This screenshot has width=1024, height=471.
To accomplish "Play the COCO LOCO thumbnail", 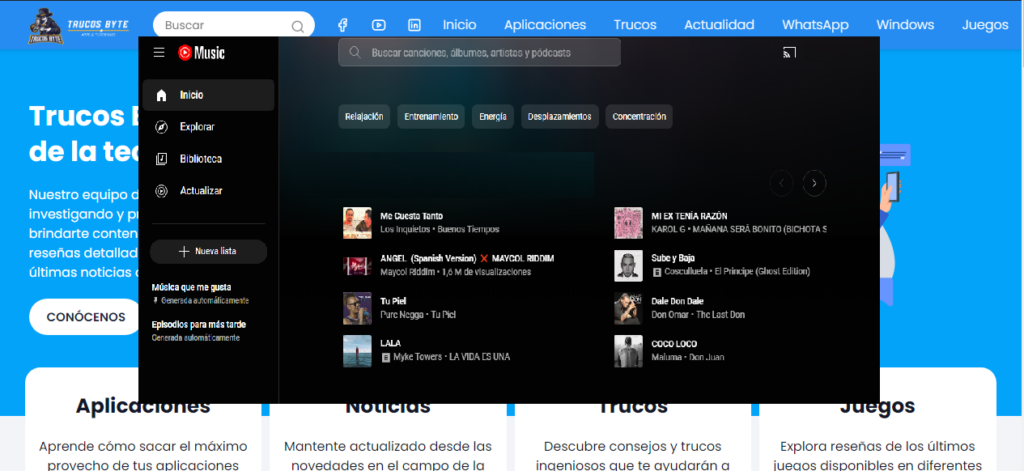I will click(628, 351).
